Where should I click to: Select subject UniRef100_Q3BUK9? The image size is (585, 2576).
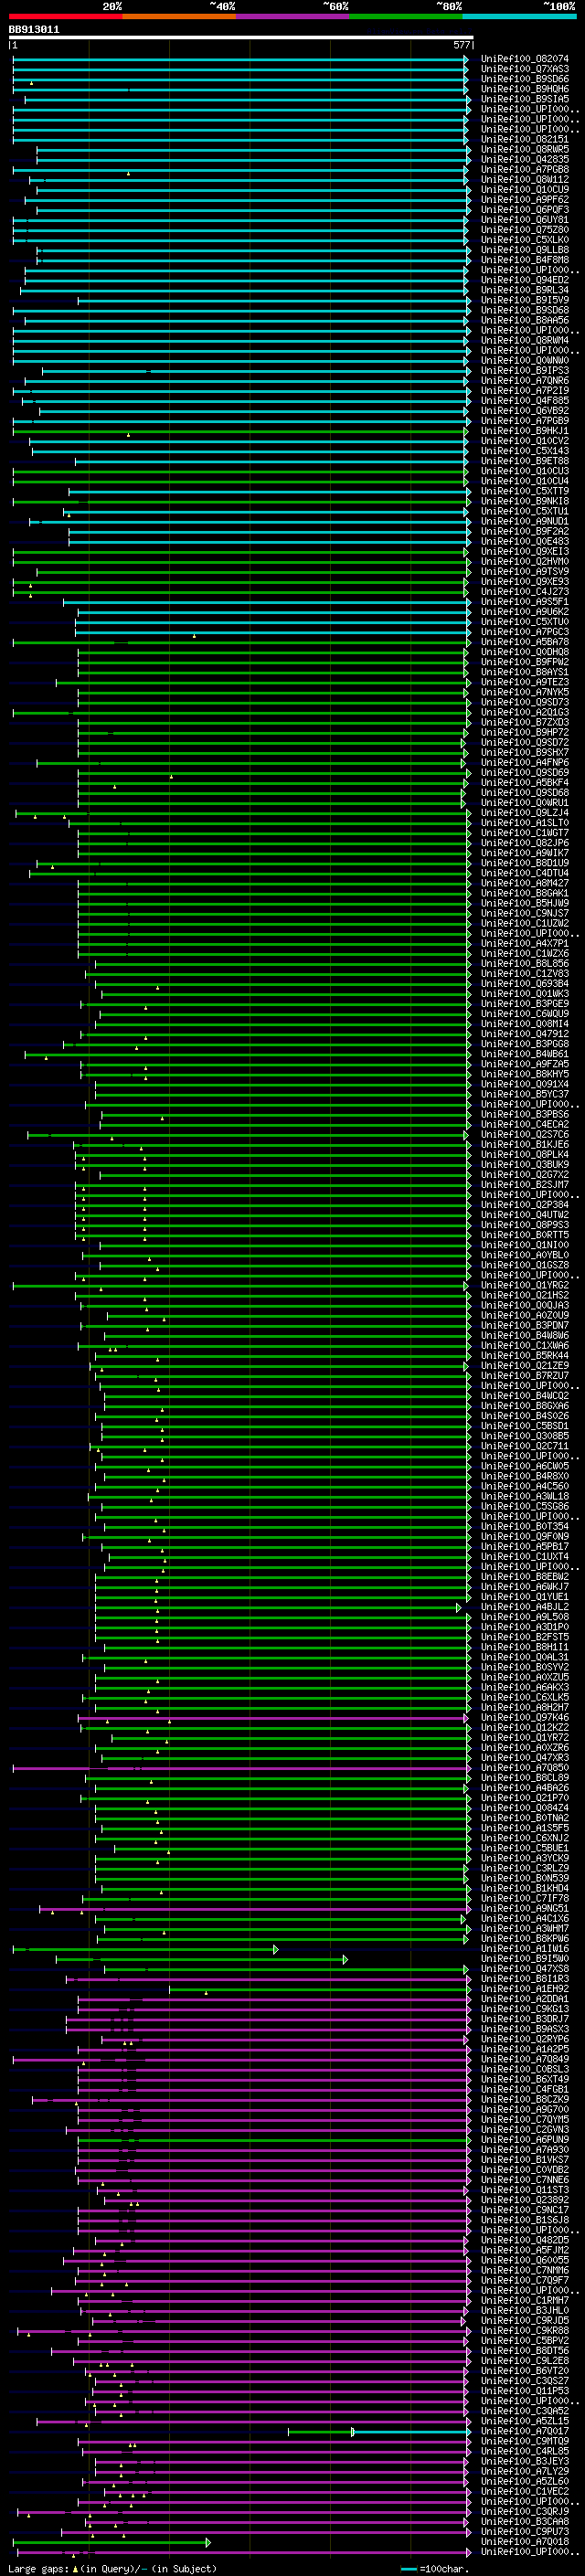coord(525,1165)
